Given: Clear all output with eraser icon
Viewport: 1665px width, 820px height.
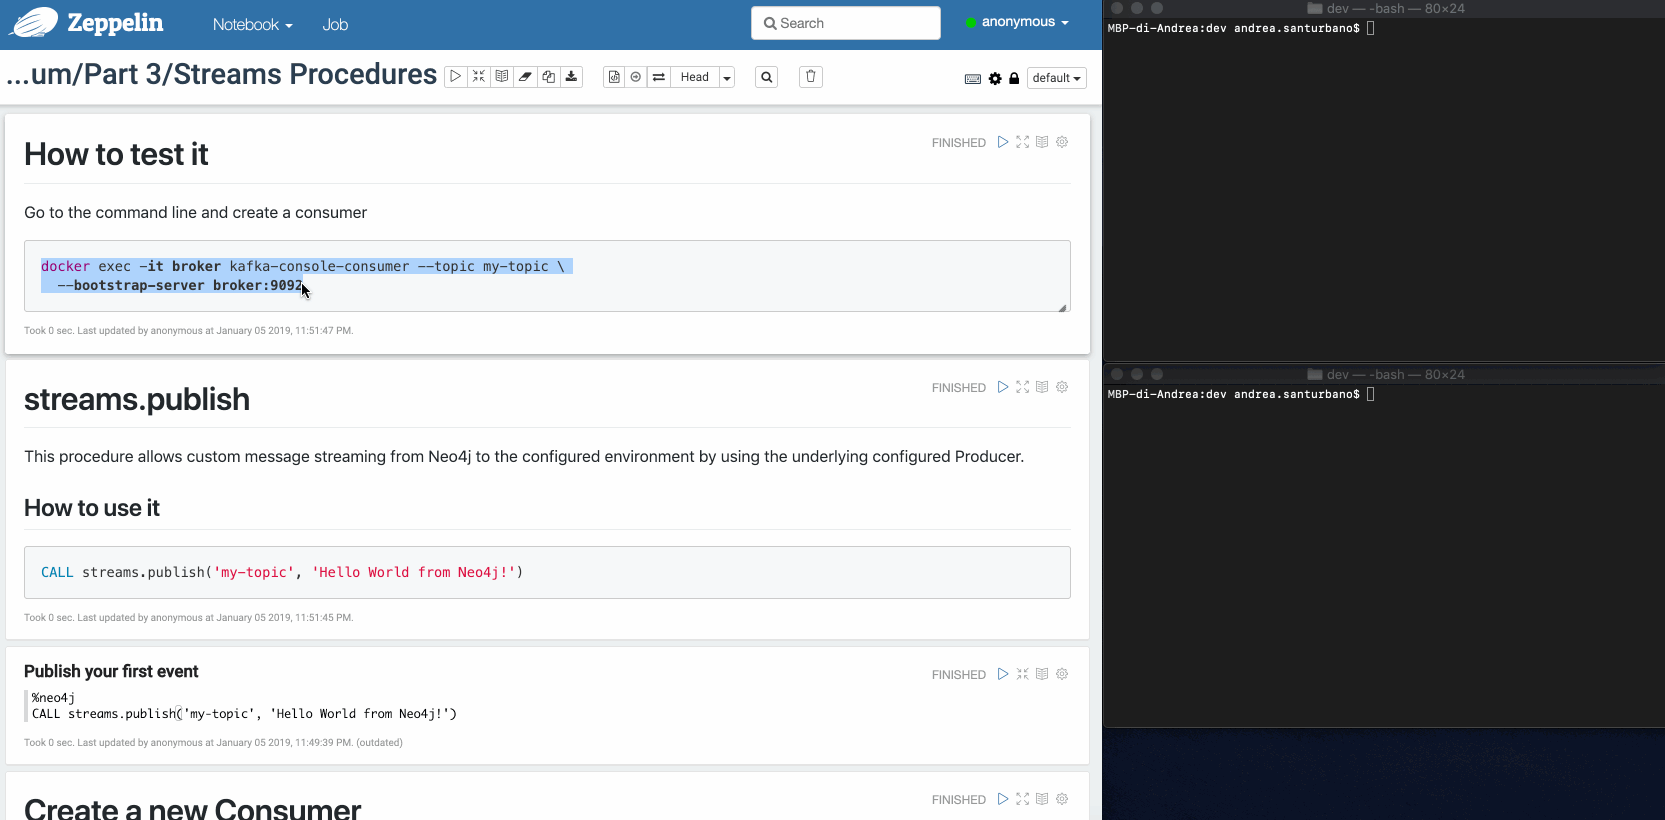Looking at the screenshot, I should pos(525,77).
